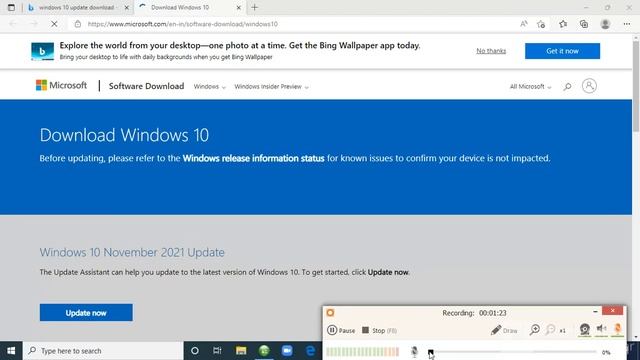
Task: Click the browser address bar URL
Action: point(183,24)
